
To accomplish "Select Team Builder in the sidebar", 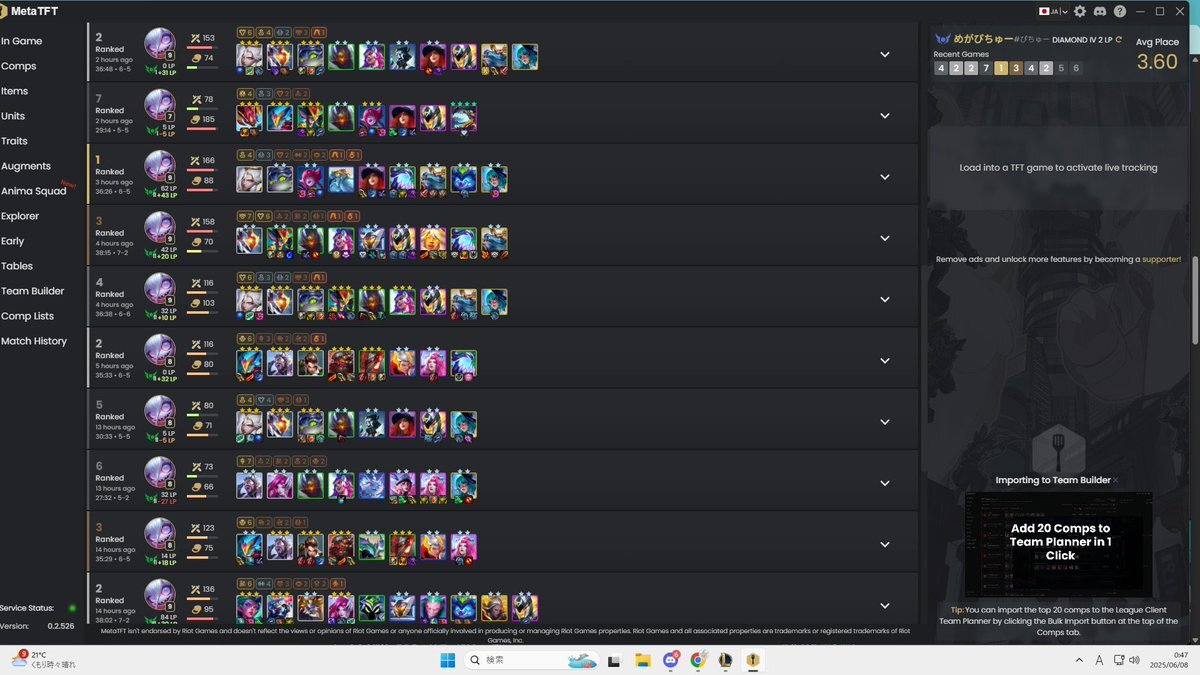I will (x=33, y=291).
